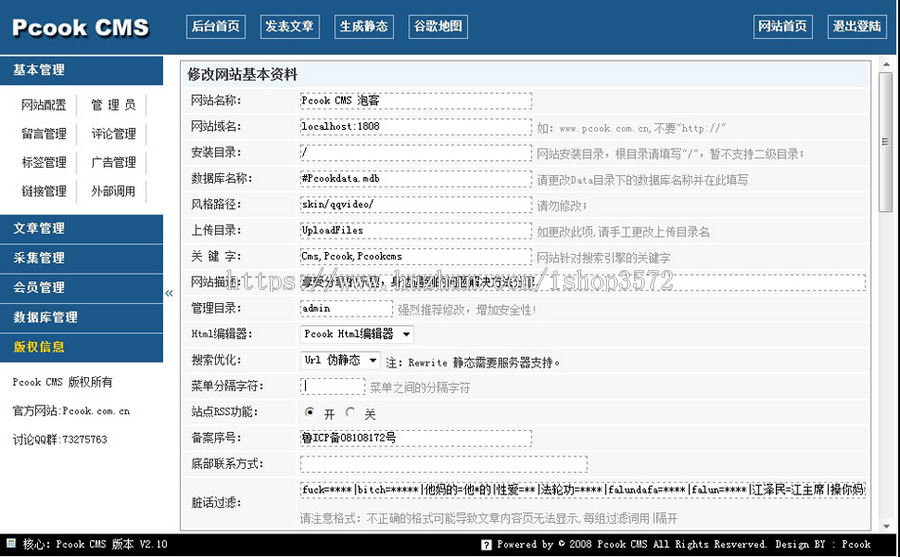Click the help question mark icon in footer

[x=486, y=544]
